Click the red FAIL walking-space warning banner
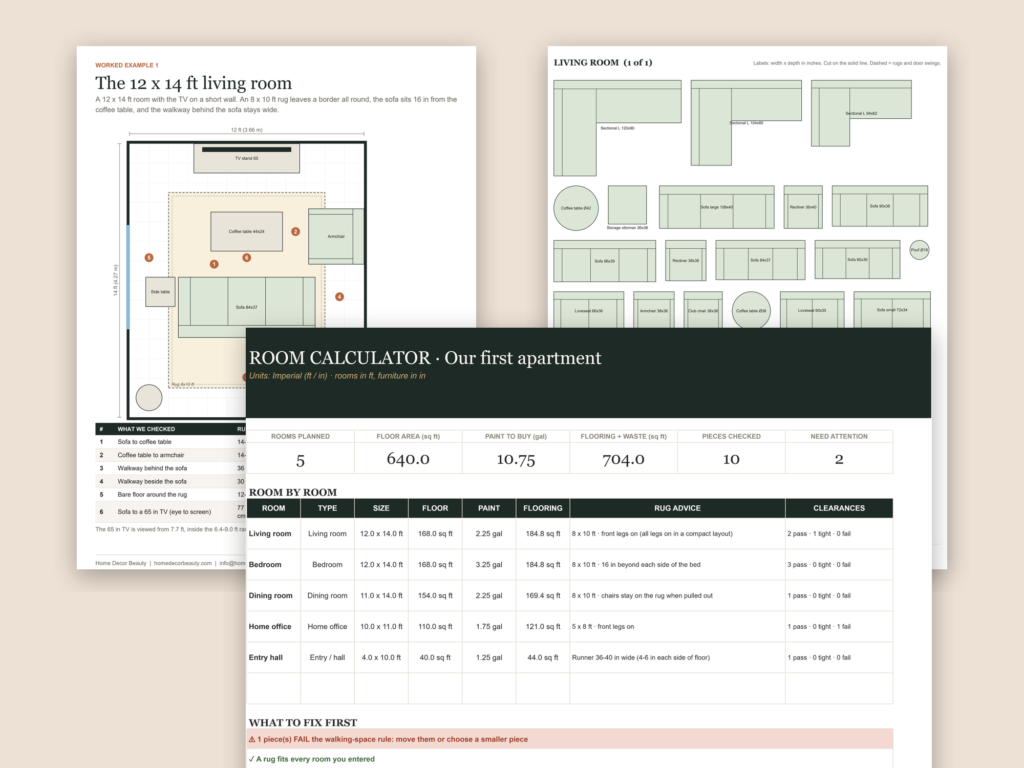1024x768 pixels. 569,739
